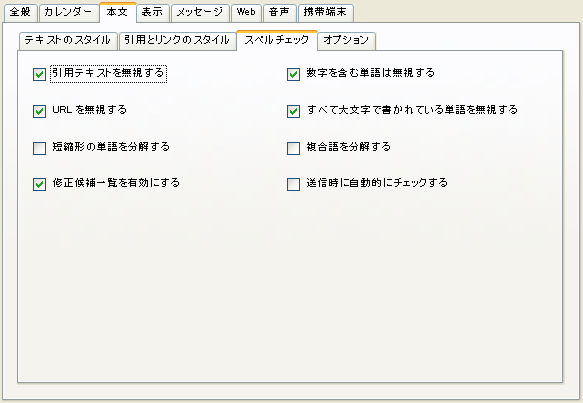This screenshot has height=403, width=583.
Task: Enable 短縮形の単語を分解する option
Action: [x=39, y=148]
